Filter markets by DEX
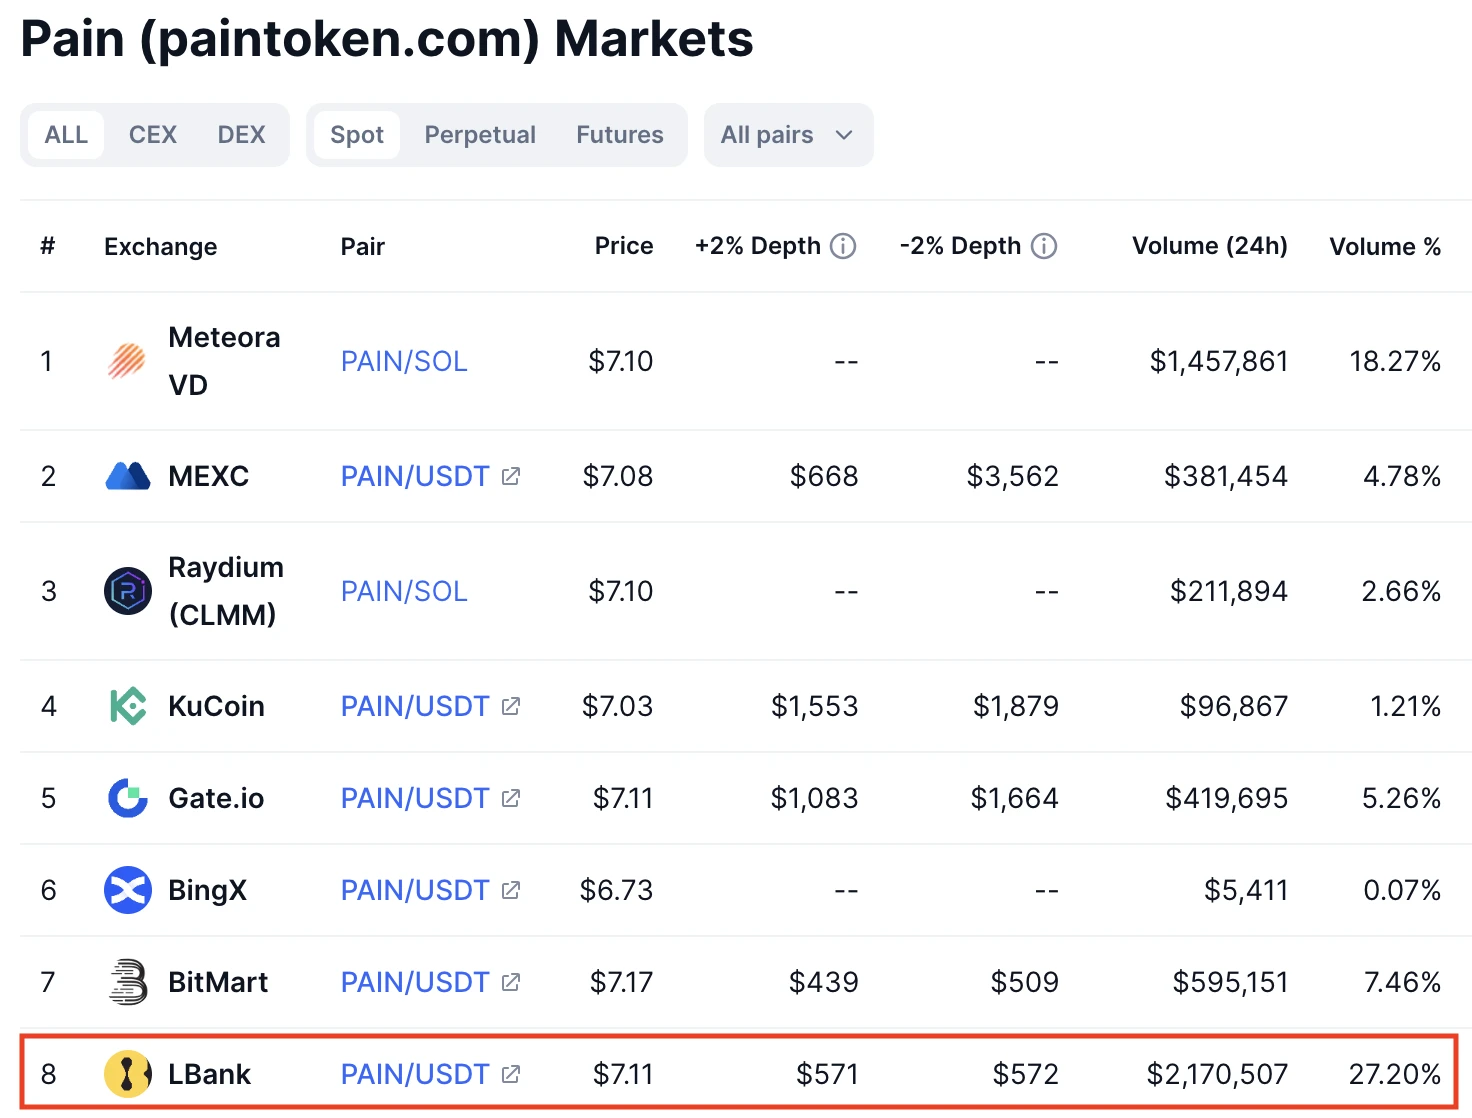The width and height of the screenshot is (1472, 1118). coord(242,135)
